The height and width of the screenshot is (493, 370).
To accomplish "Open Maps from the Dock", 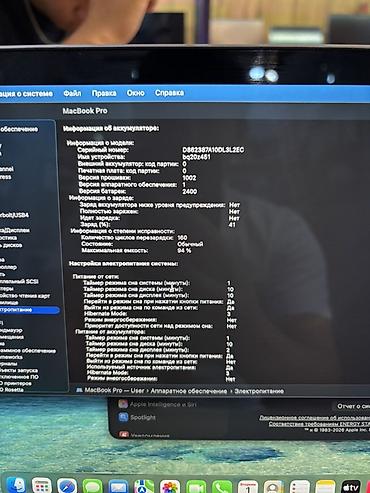I will (144, 487).
